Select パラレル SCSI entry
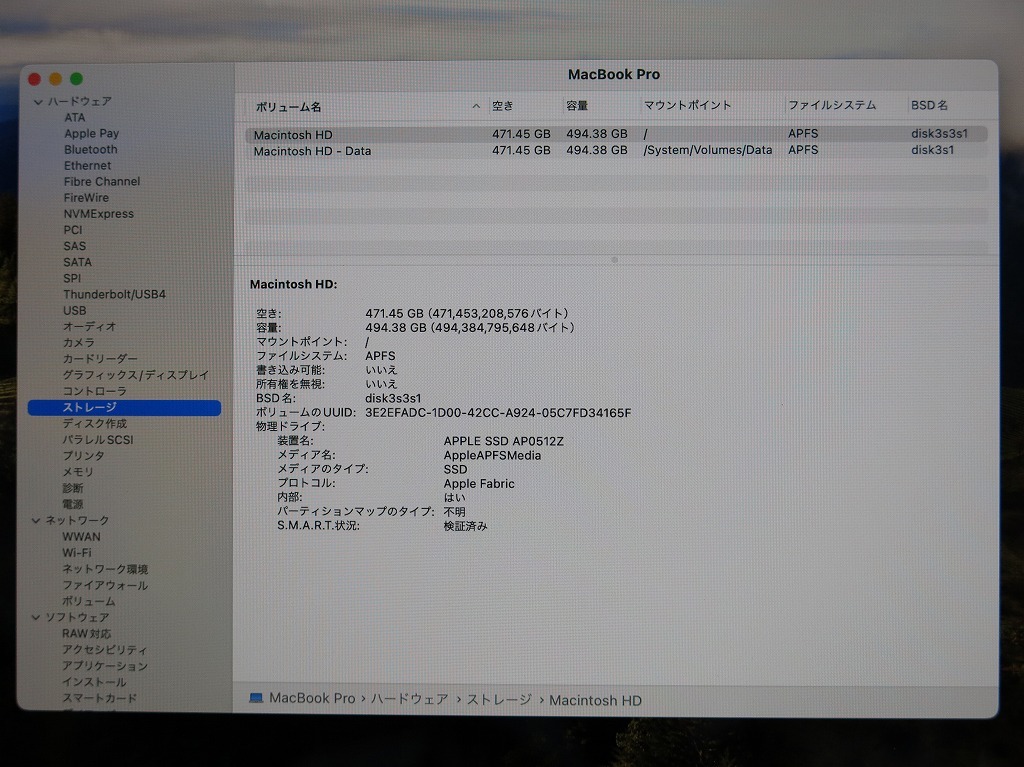Screen dimensions: 1024x767 (98, 440)
